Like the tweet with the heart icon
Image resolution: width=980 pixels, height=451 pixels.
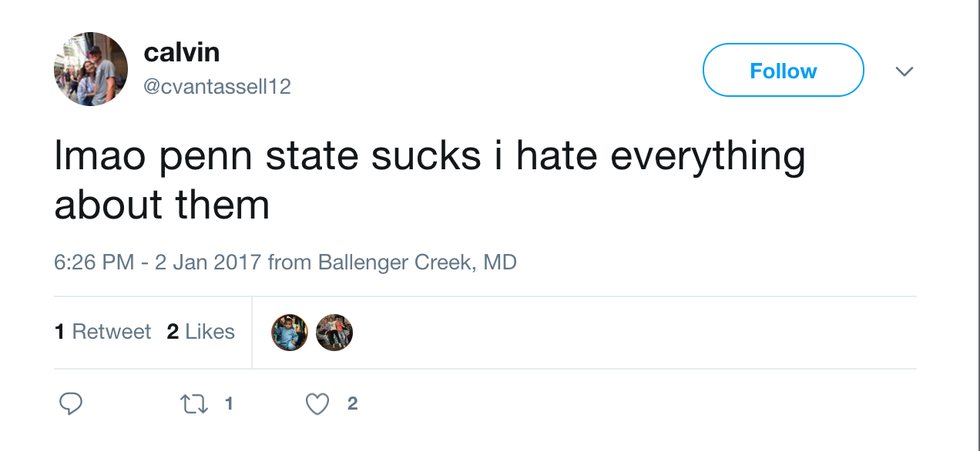(317, 404)
